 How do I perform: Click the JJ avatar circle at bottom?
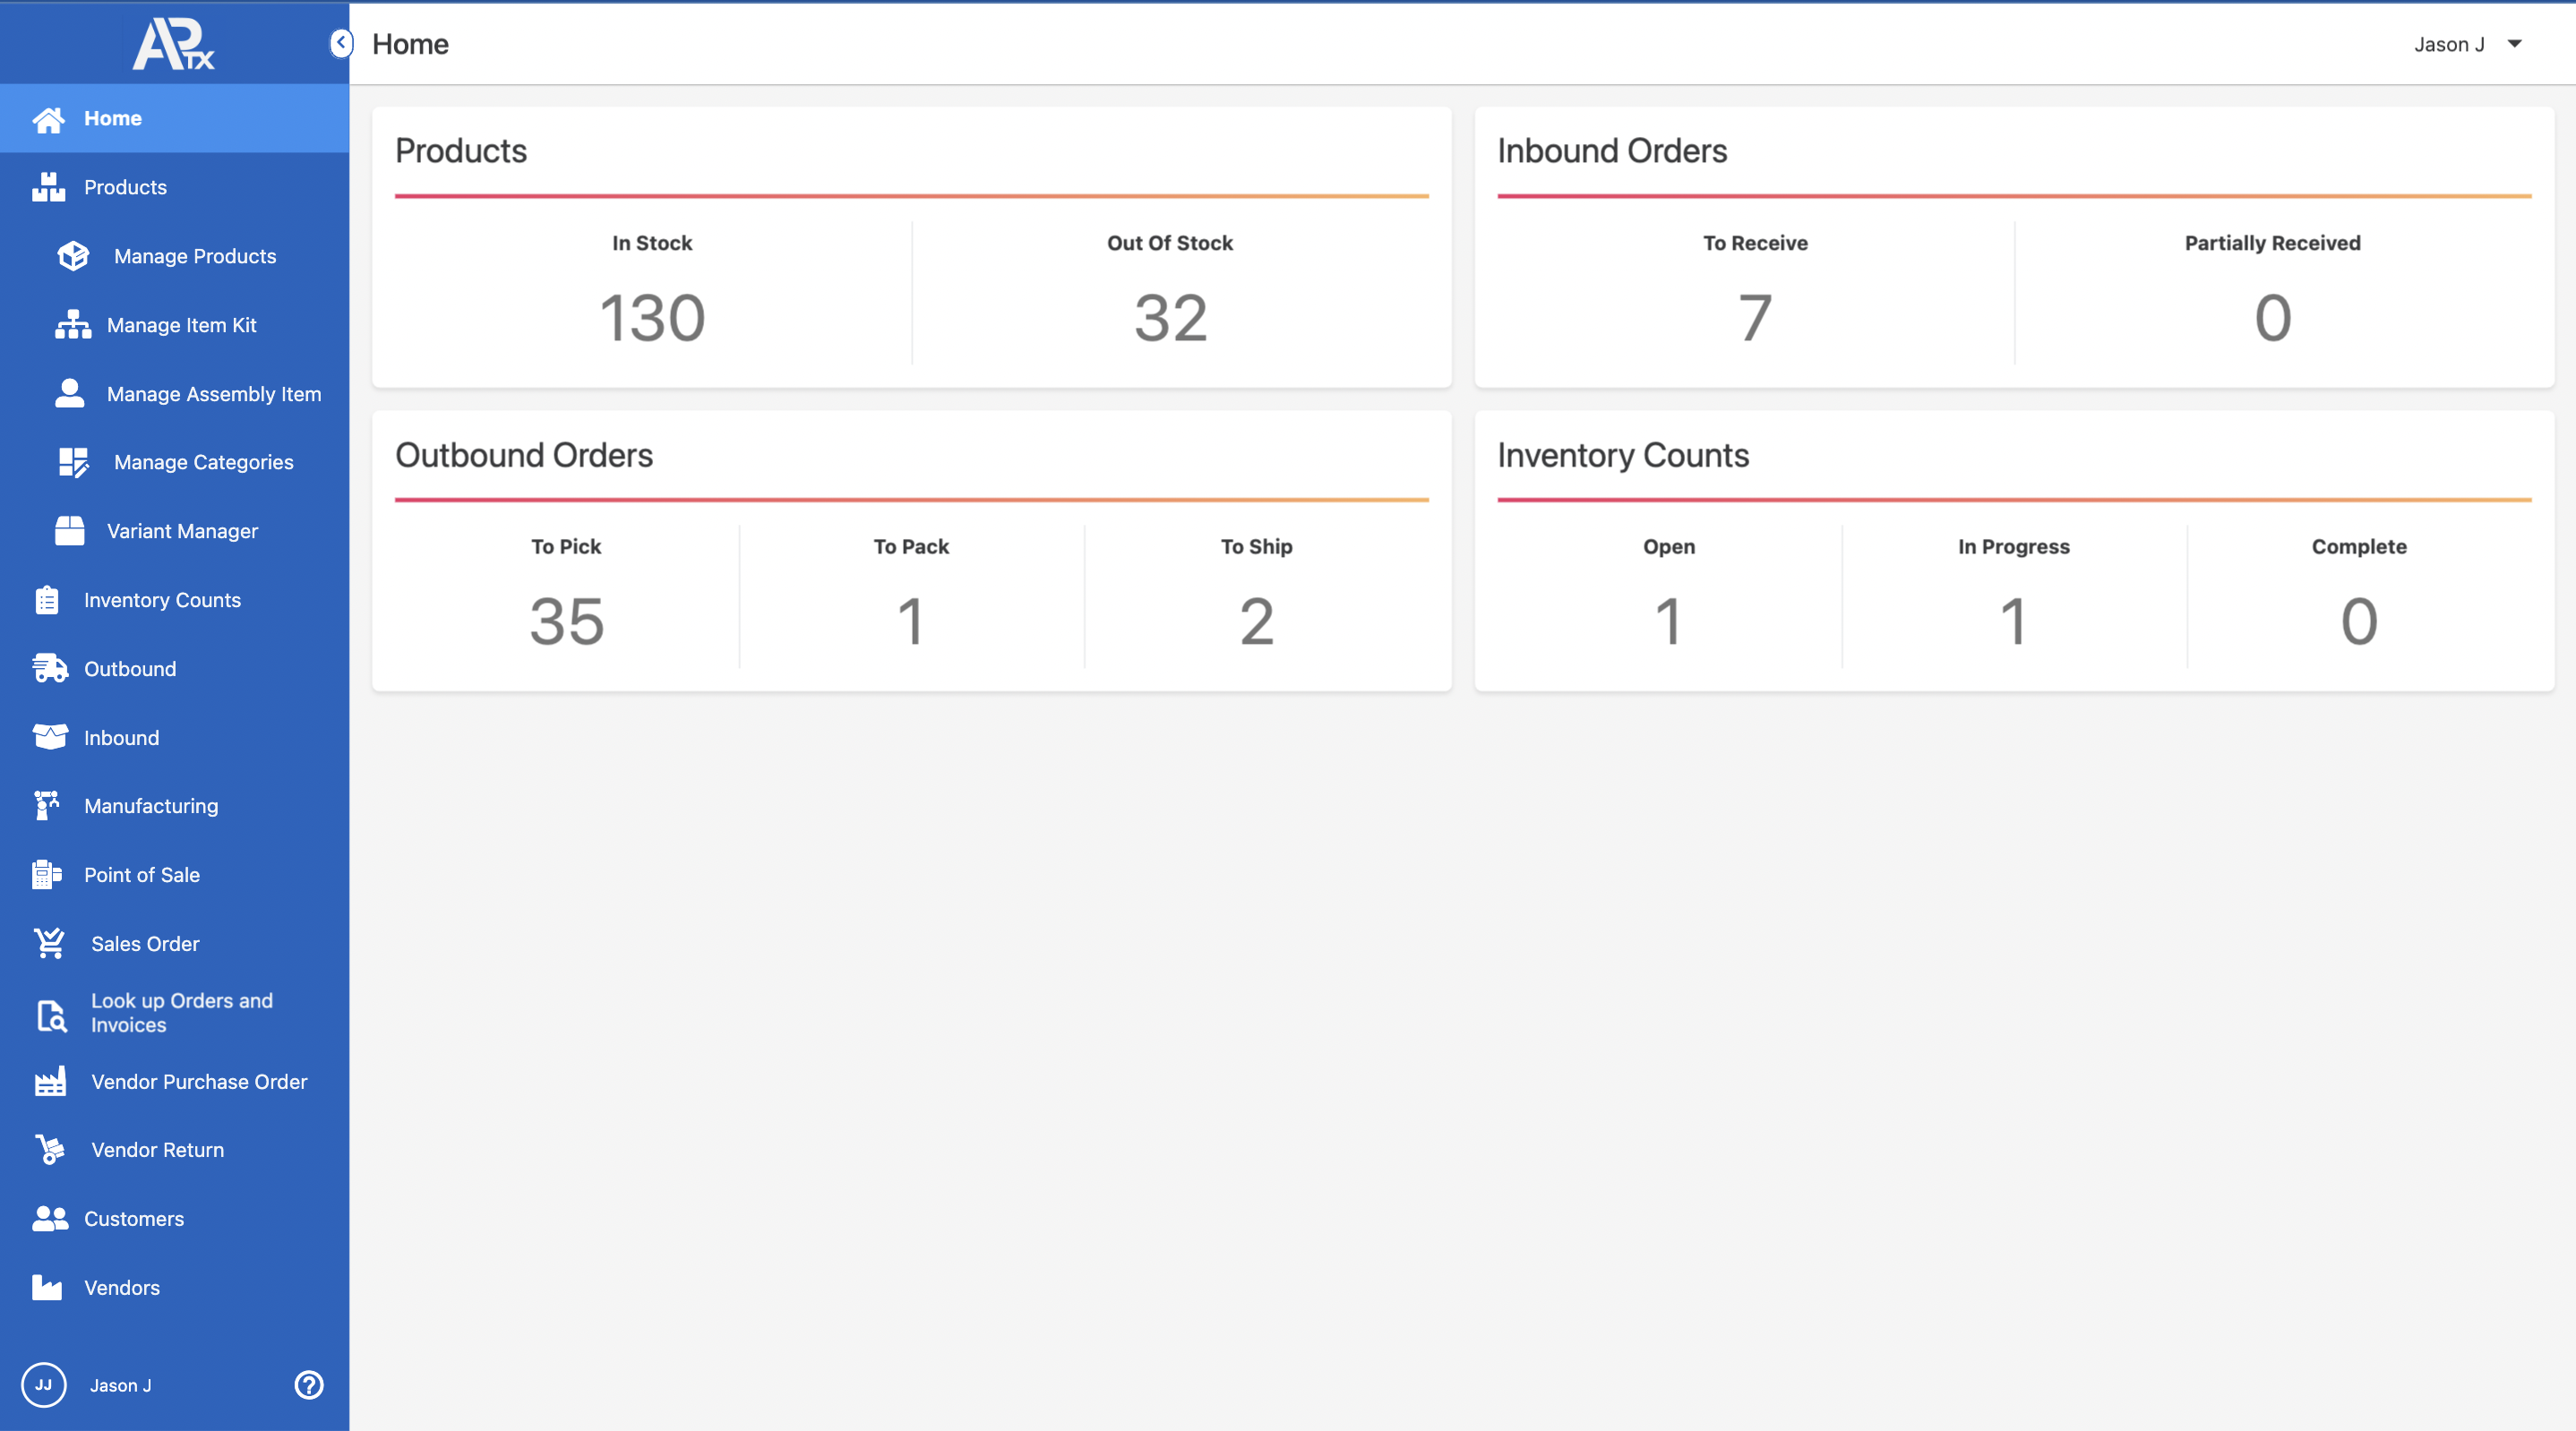coord(43,1385)
